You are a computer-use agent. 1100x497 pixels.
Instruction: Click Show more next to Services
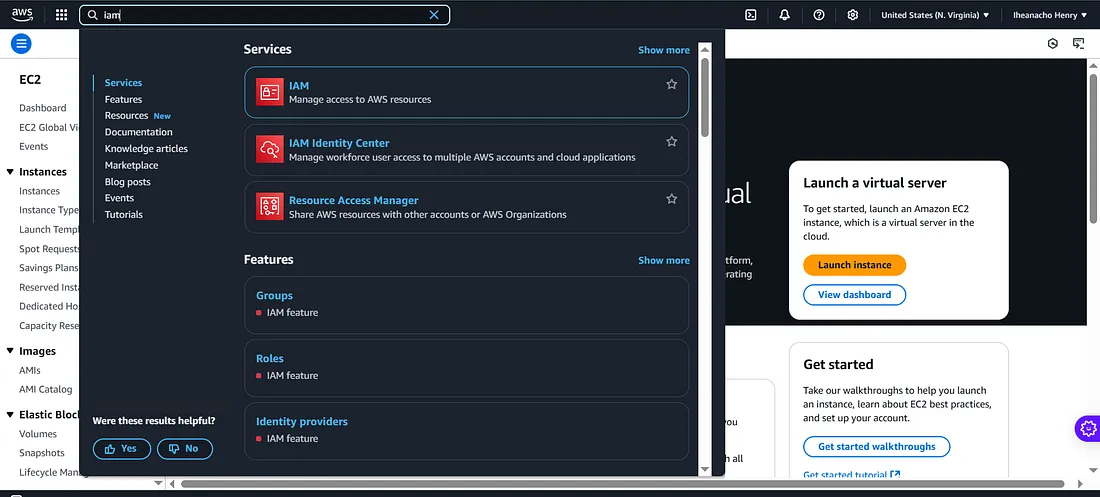[664, 50]
